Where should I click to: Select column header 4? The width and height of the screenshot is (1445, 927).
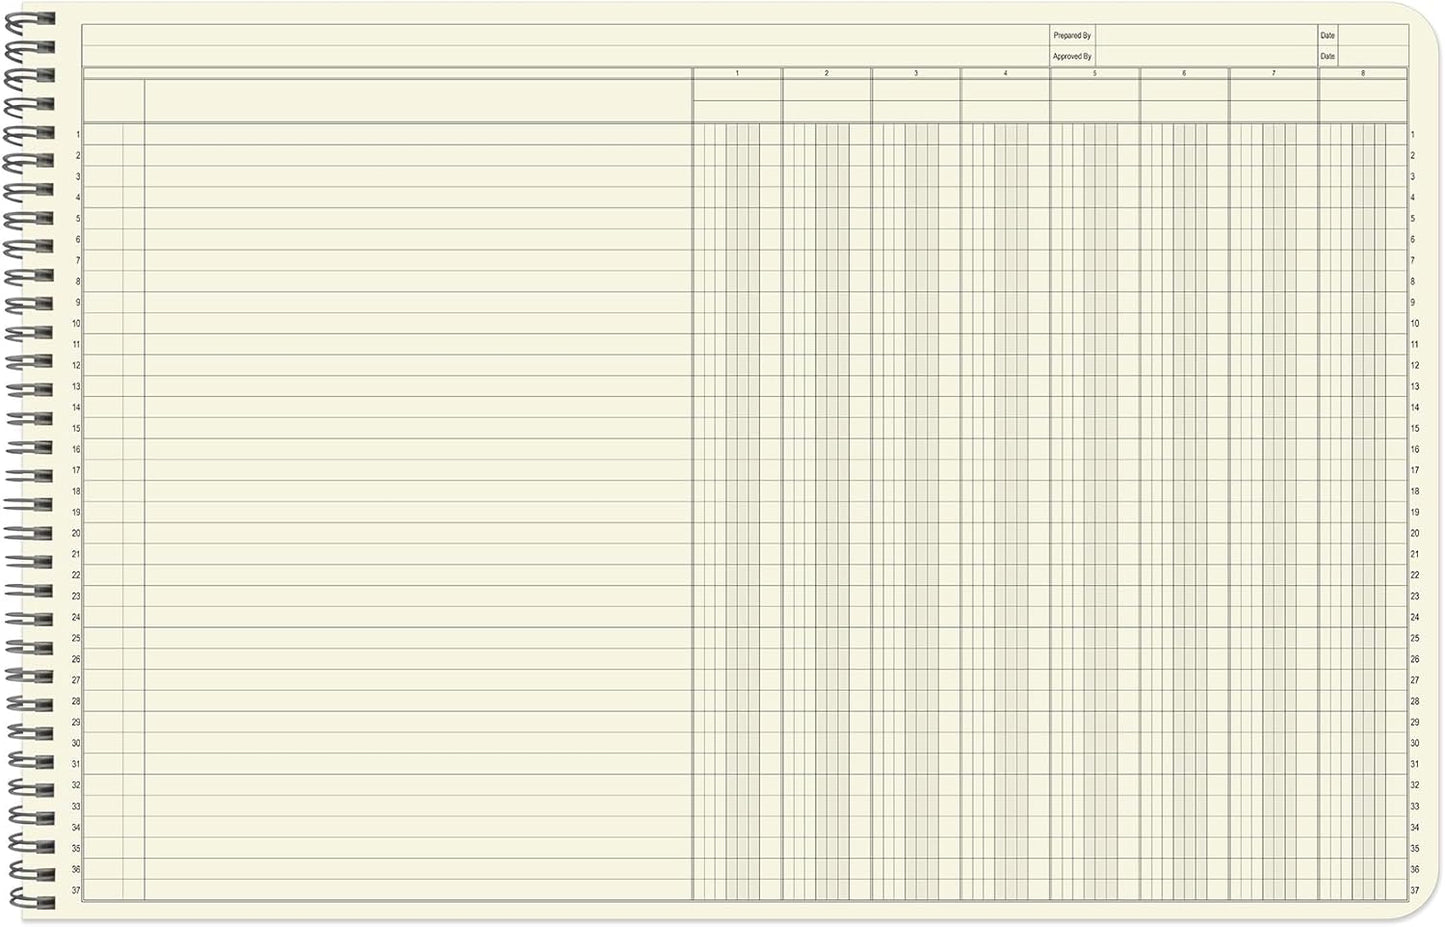click(x=1005, y=73)
